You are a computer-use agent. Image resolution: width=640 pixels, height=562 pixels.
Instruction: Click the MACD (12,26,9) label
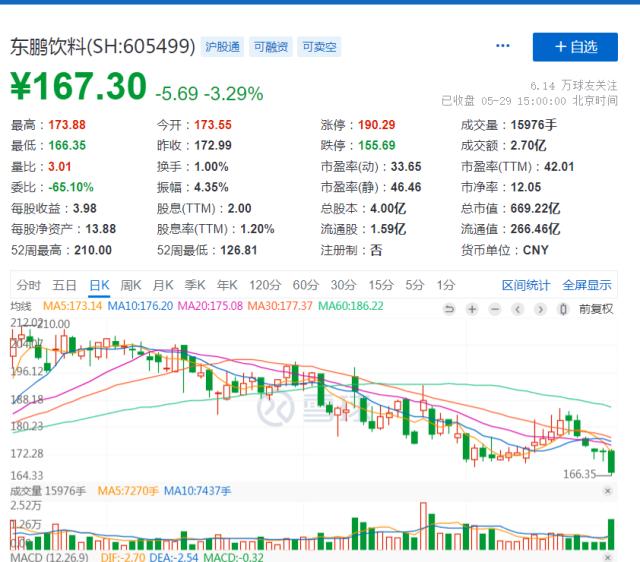(x=49, y=557)
